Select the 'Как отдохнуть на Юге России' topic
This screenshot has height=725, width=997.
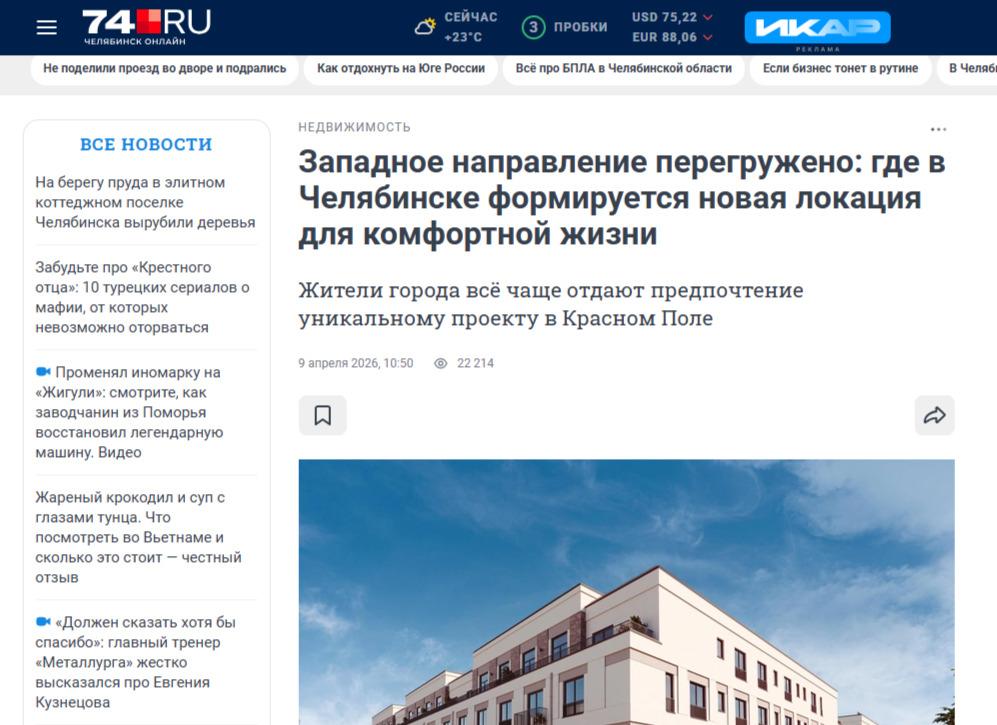(401, 69)
